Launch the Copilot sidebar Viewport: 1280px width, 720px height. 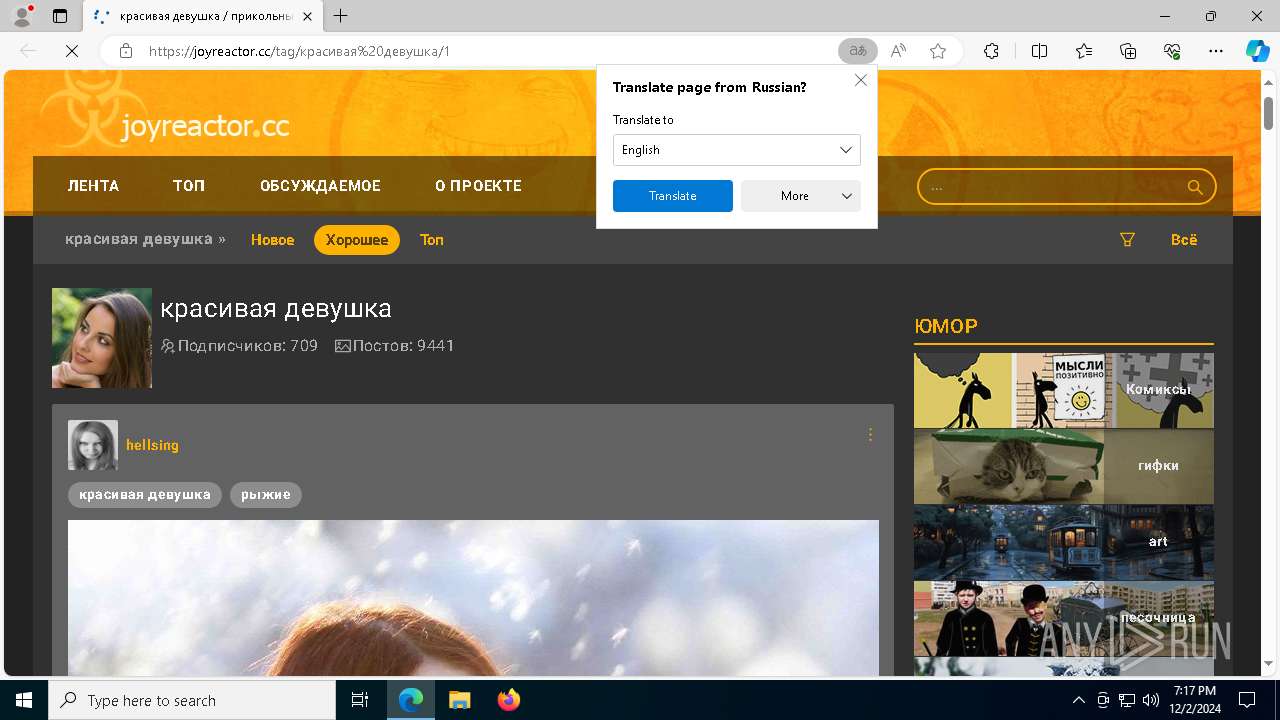tap(1257, 51)
